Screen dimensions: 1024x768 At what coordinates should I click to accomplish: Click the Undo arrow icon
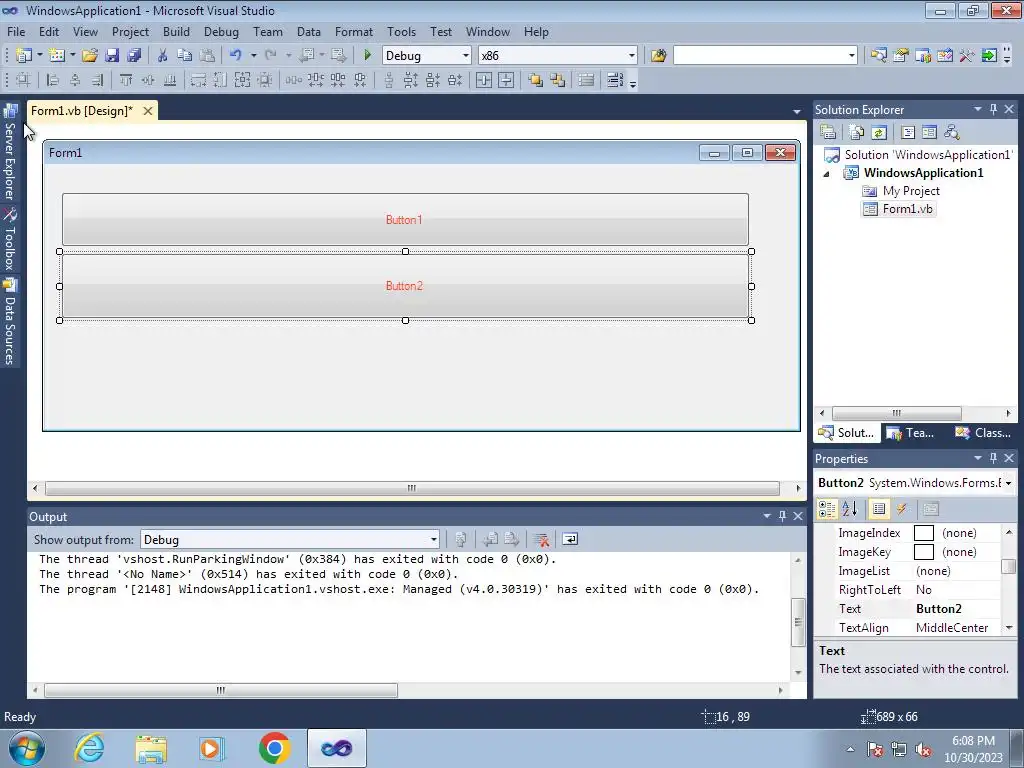(236, 56)
